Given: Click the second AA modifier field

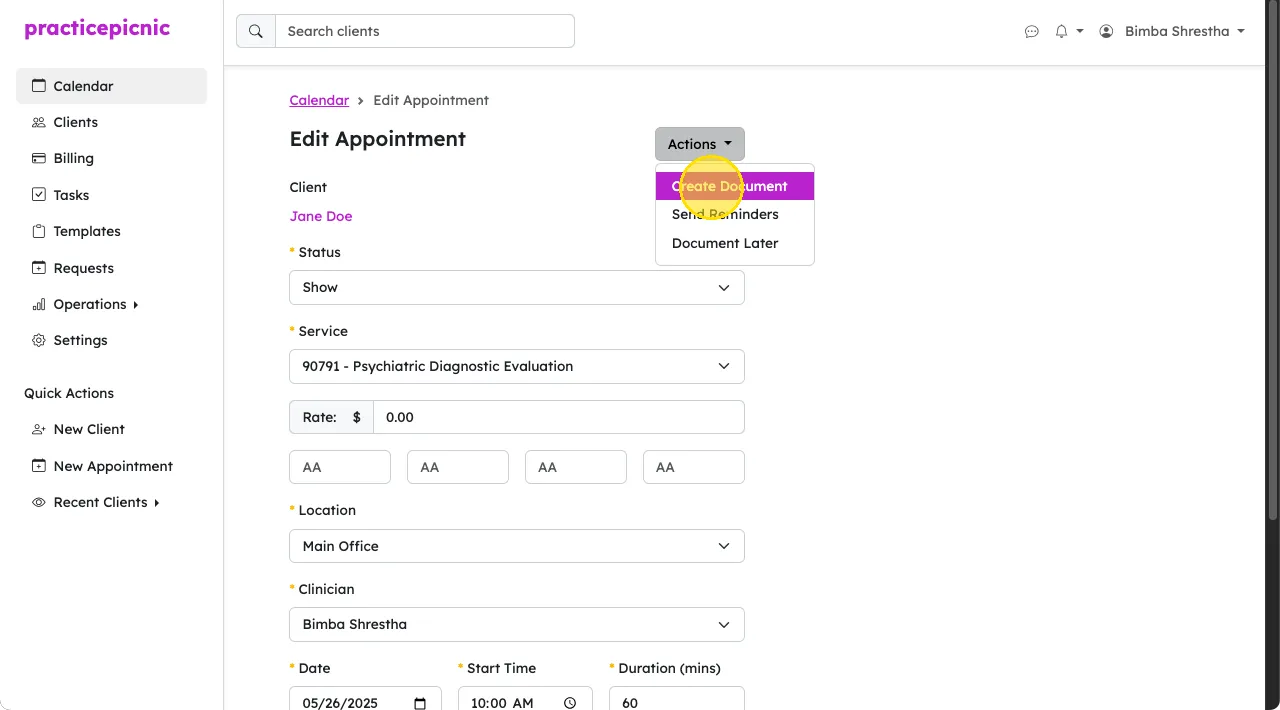Looking at the screenshot, I should coord(458,467).
